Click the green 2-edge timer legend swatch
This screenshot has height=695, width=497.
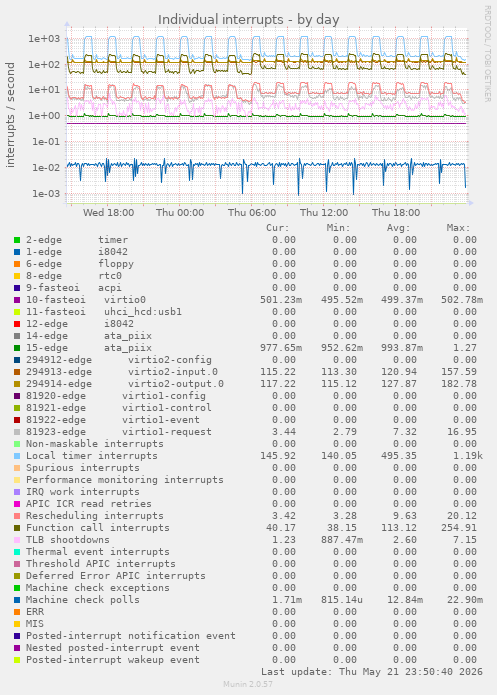17,240
